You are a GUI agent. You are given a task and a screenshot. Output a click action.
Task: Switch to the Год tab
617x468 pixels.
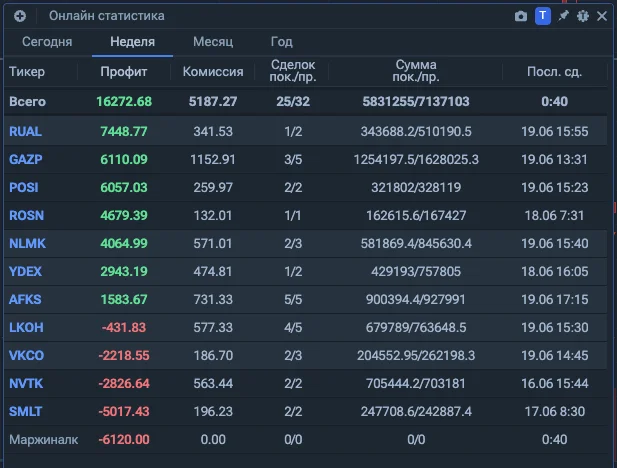point(282,42)
